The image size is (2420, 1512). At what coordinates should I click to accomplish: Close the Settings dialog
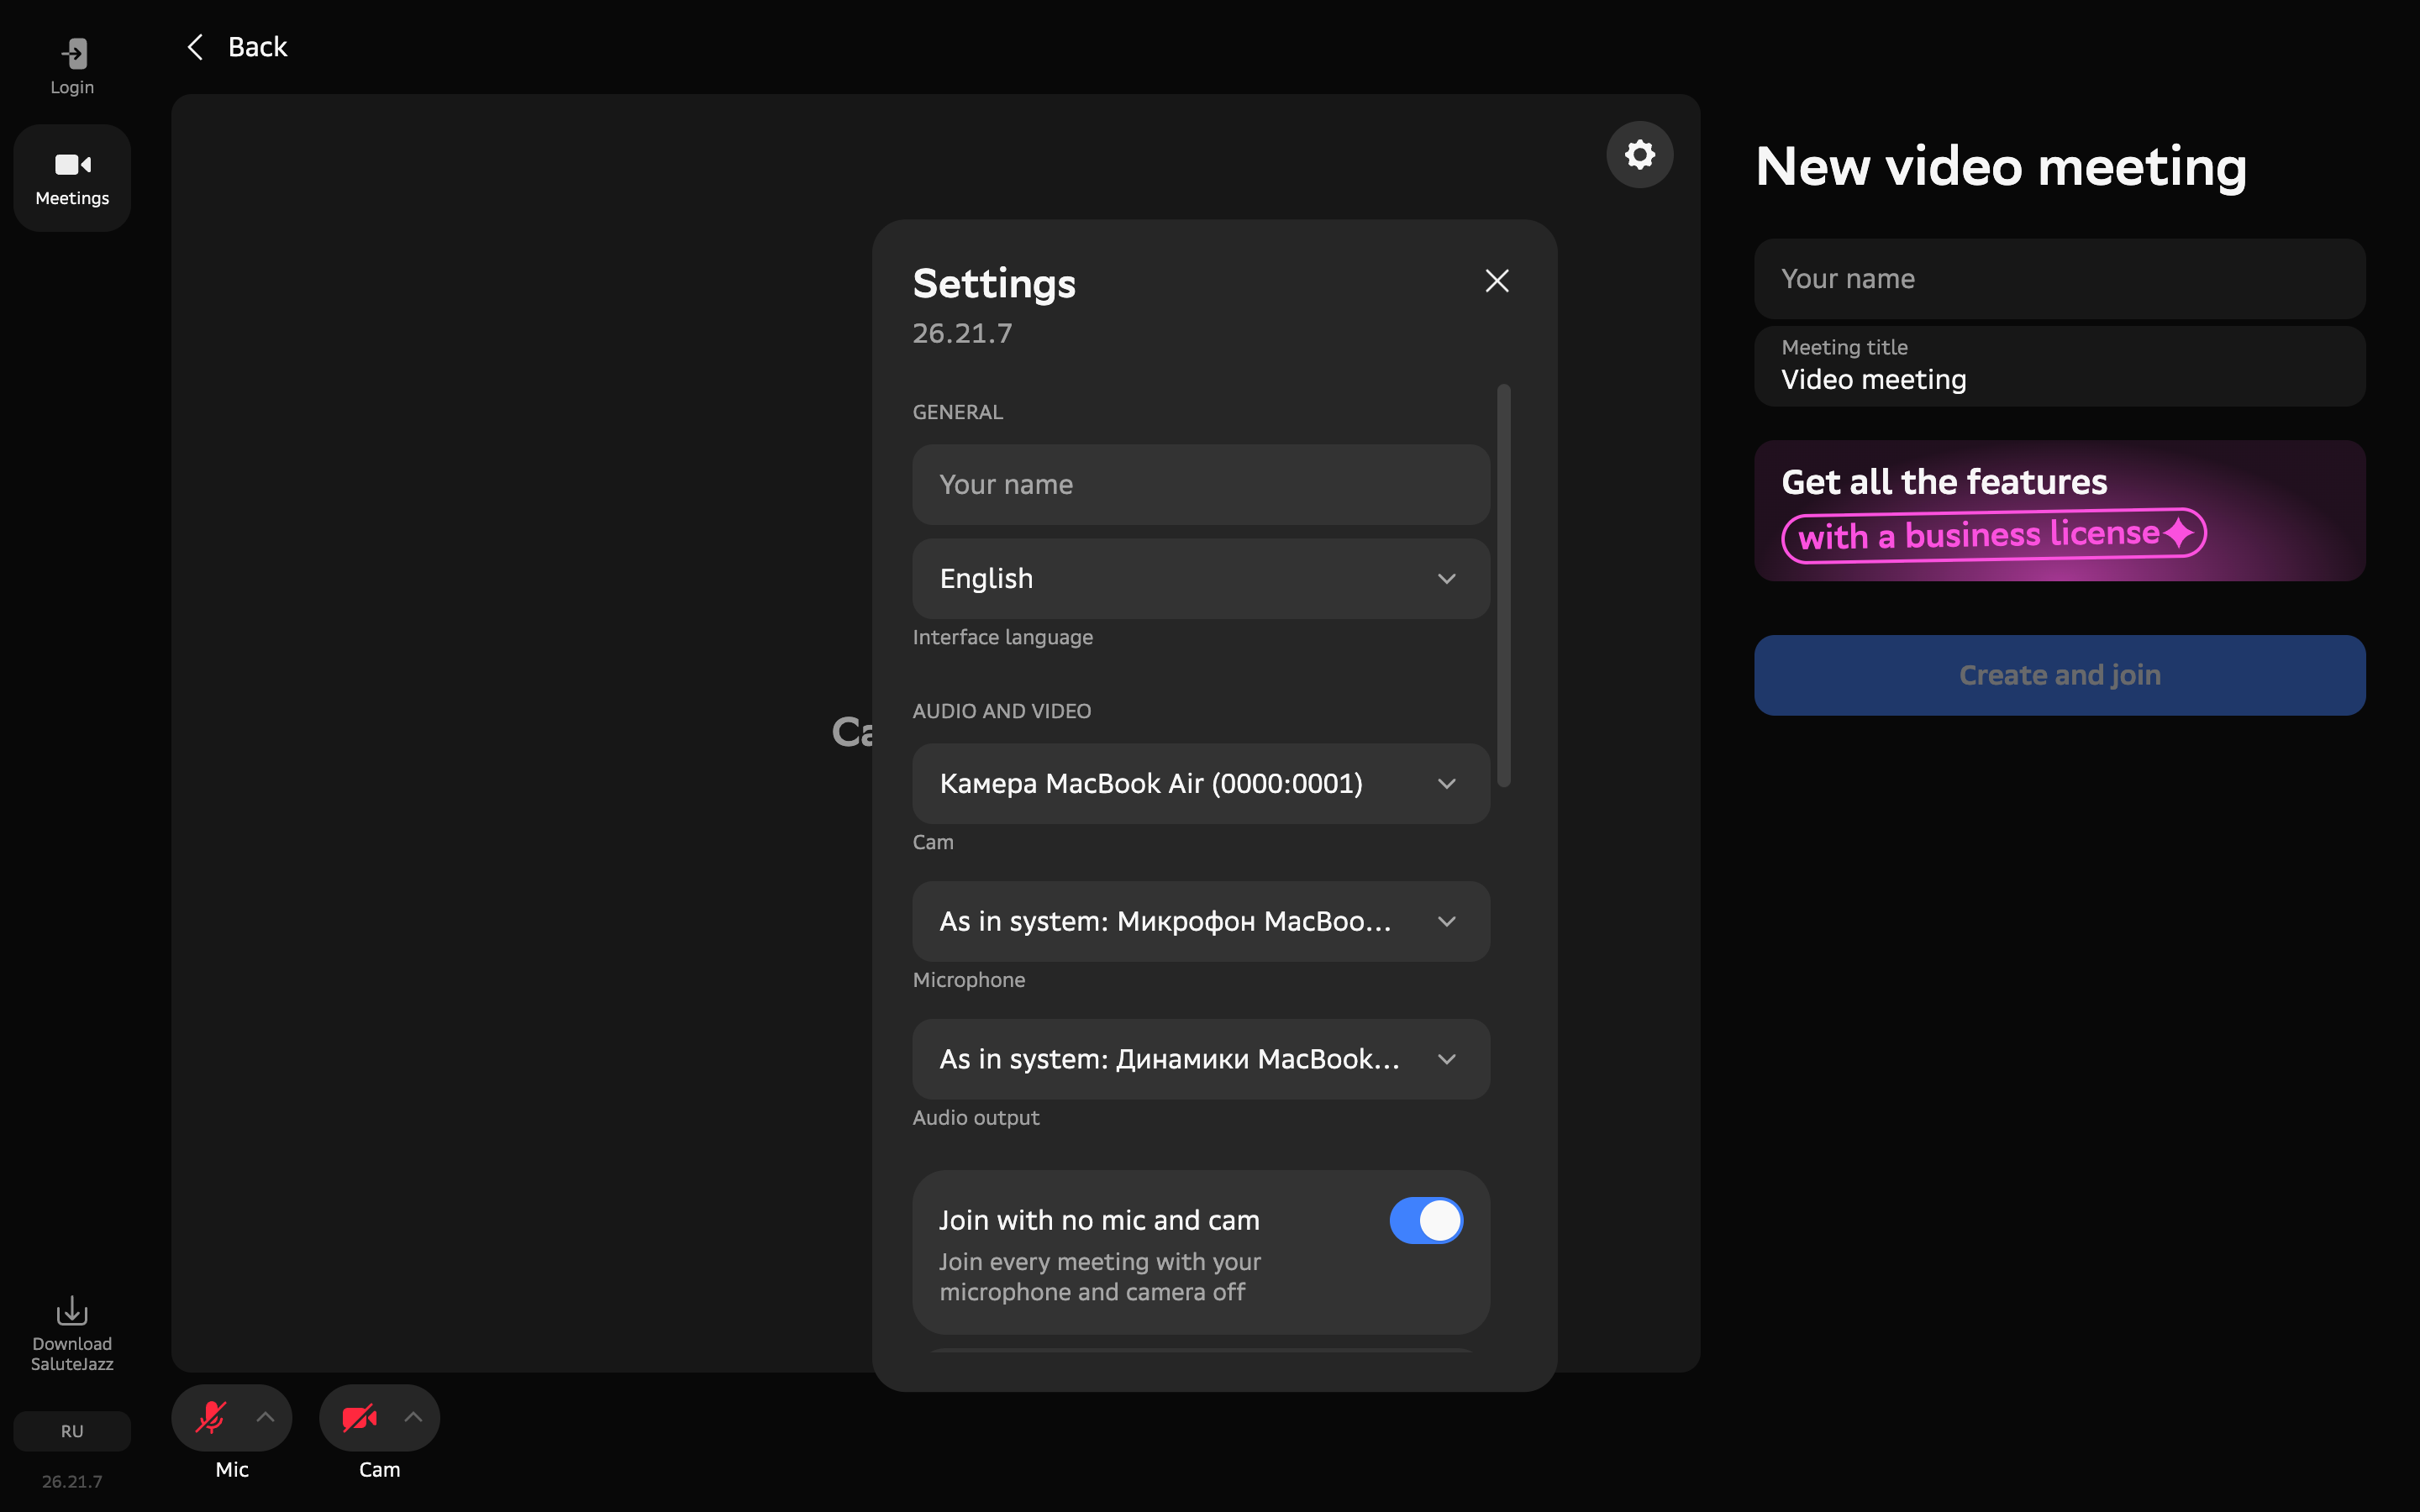pos(1496,281)
